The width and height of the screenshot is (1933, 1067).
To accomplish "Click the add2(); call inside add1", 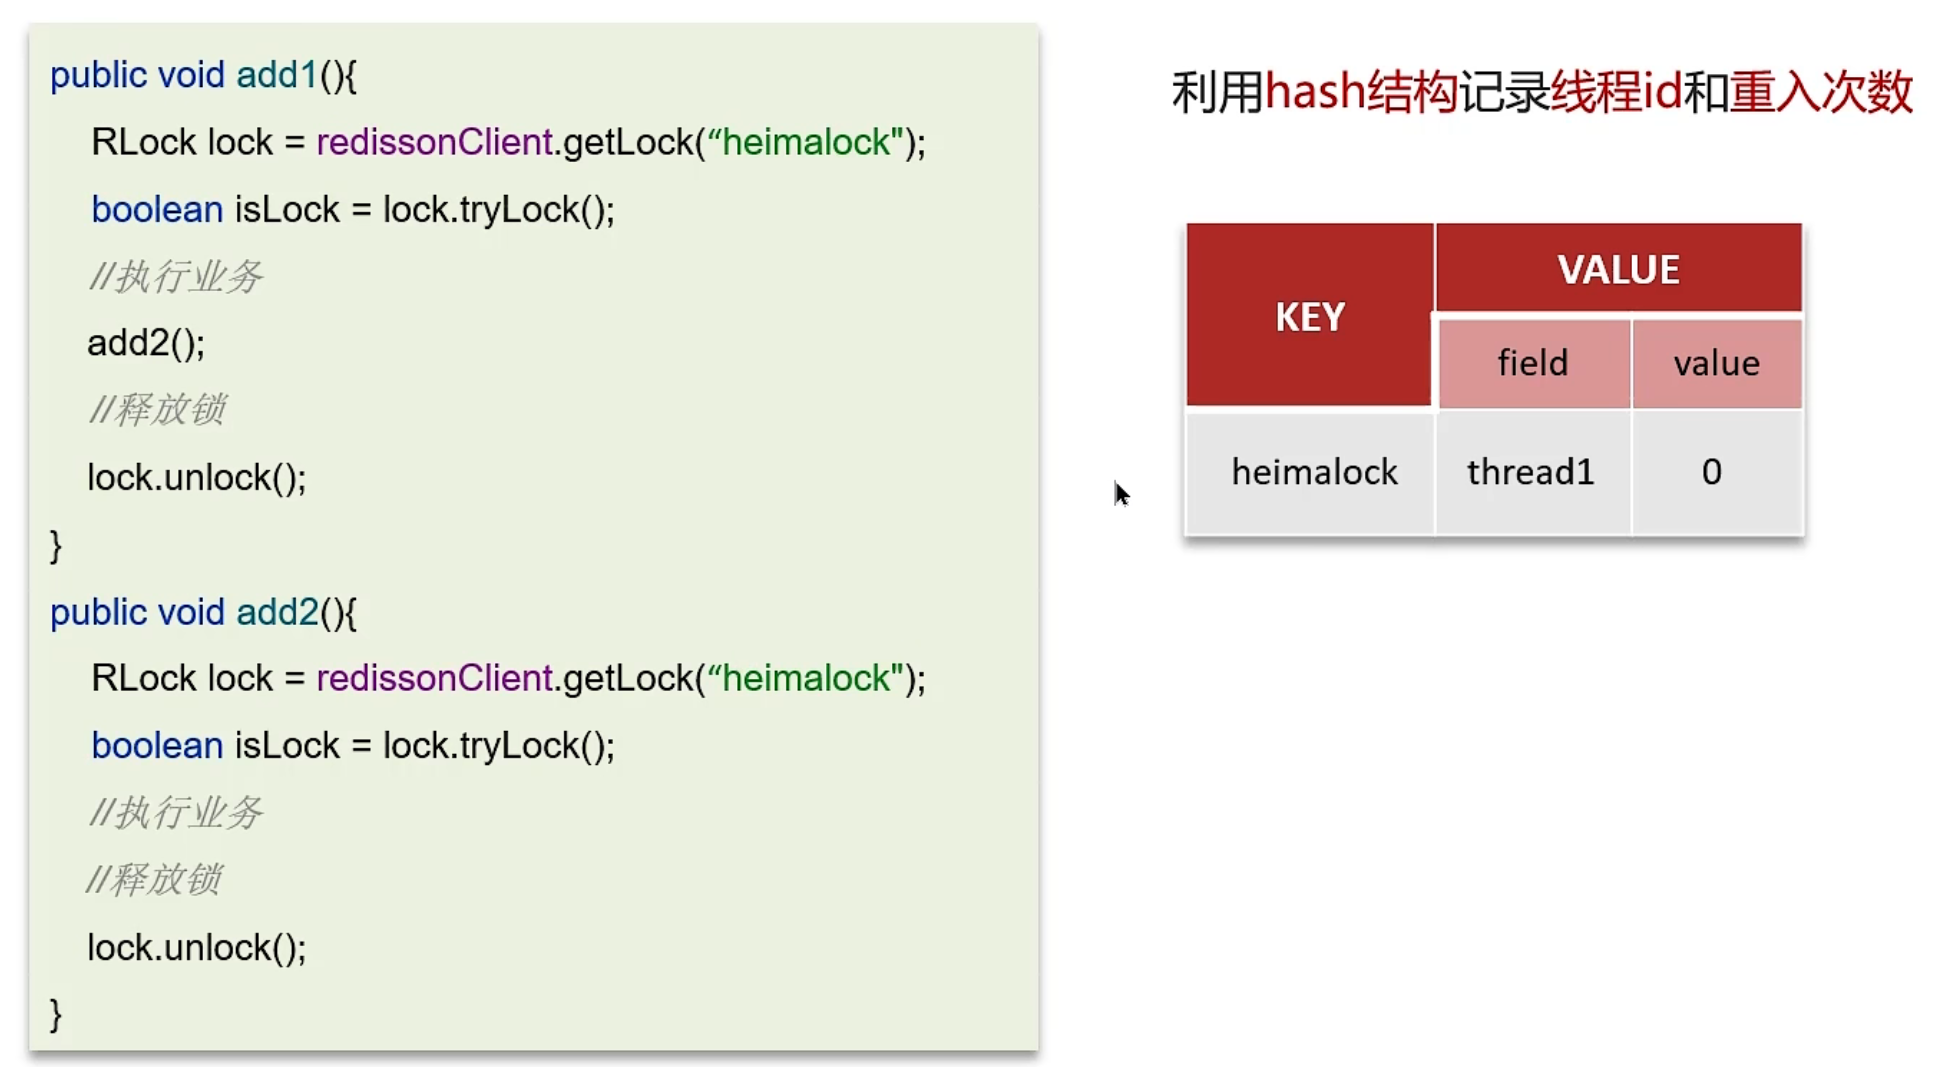I will click(146, 343).
